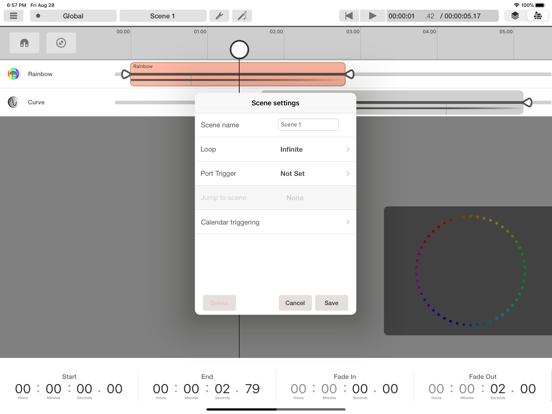Click the Rainbow clip right trim handle
This screenshot has width=552, height=414.
click(x=350, y=74)
